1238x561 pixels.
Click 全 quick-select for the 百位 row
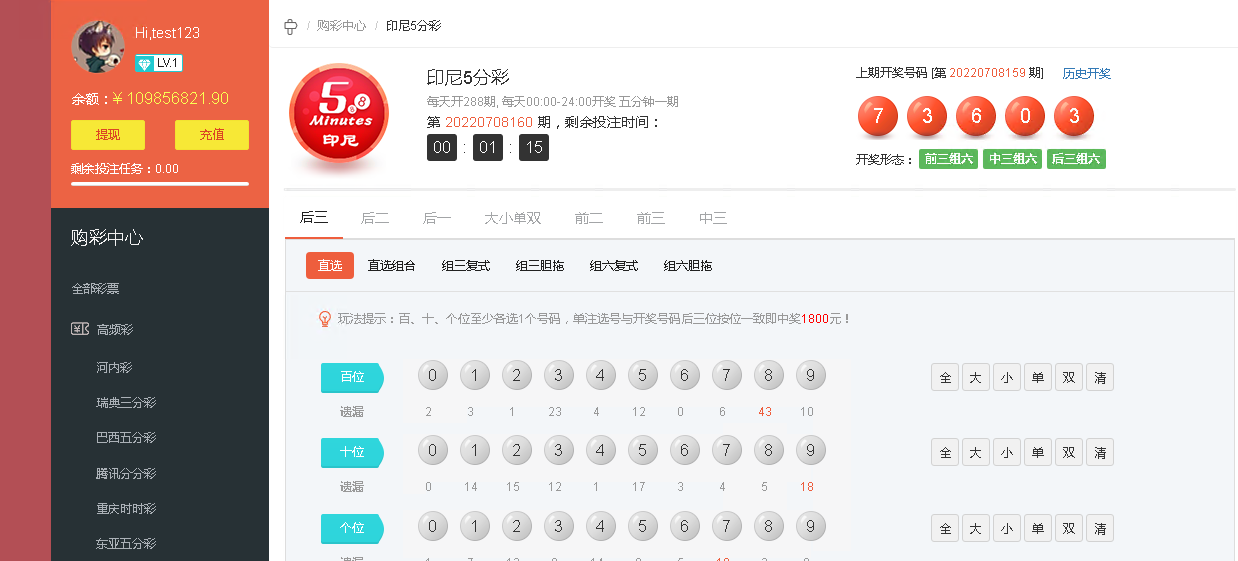pos(945,377)
